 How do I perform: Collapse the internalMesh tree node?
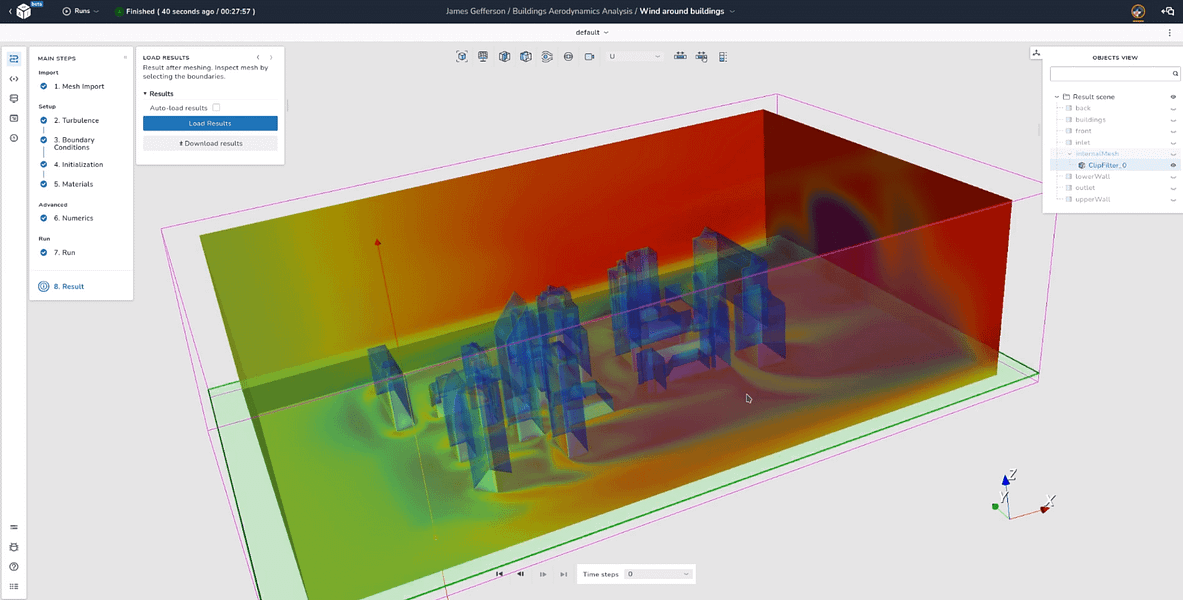click(x=1070, y=154)
